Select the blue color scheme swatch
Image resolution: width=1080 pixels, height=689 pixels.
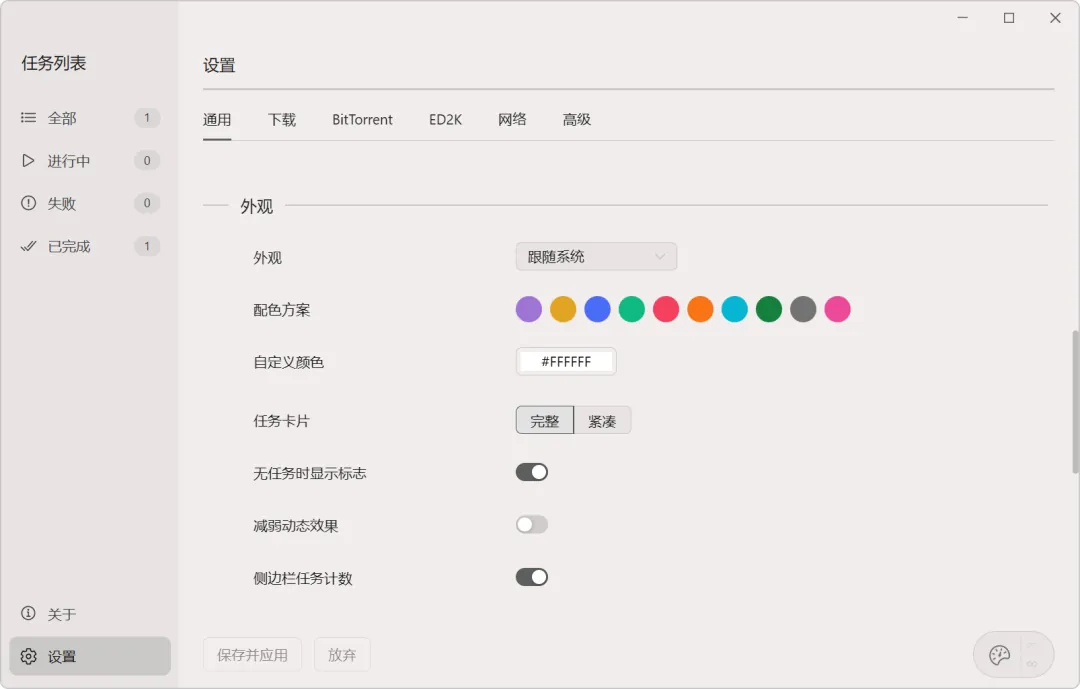pos(597,309)
